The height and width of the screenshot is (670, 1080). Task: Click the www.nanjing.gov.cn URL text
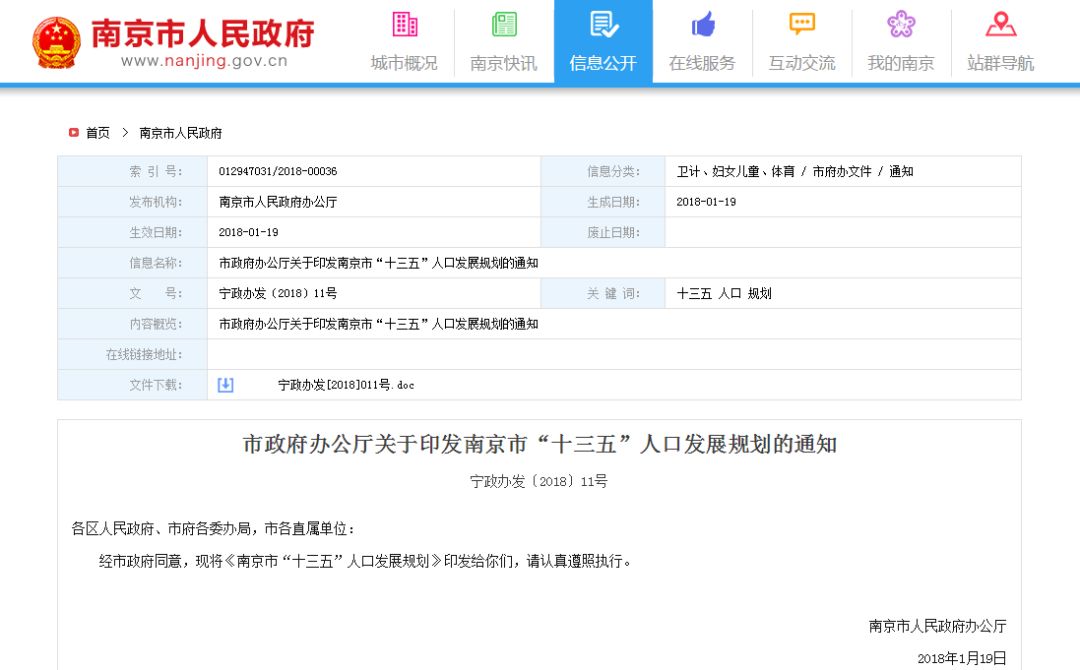pyautogui.click(x=204, y=61)
